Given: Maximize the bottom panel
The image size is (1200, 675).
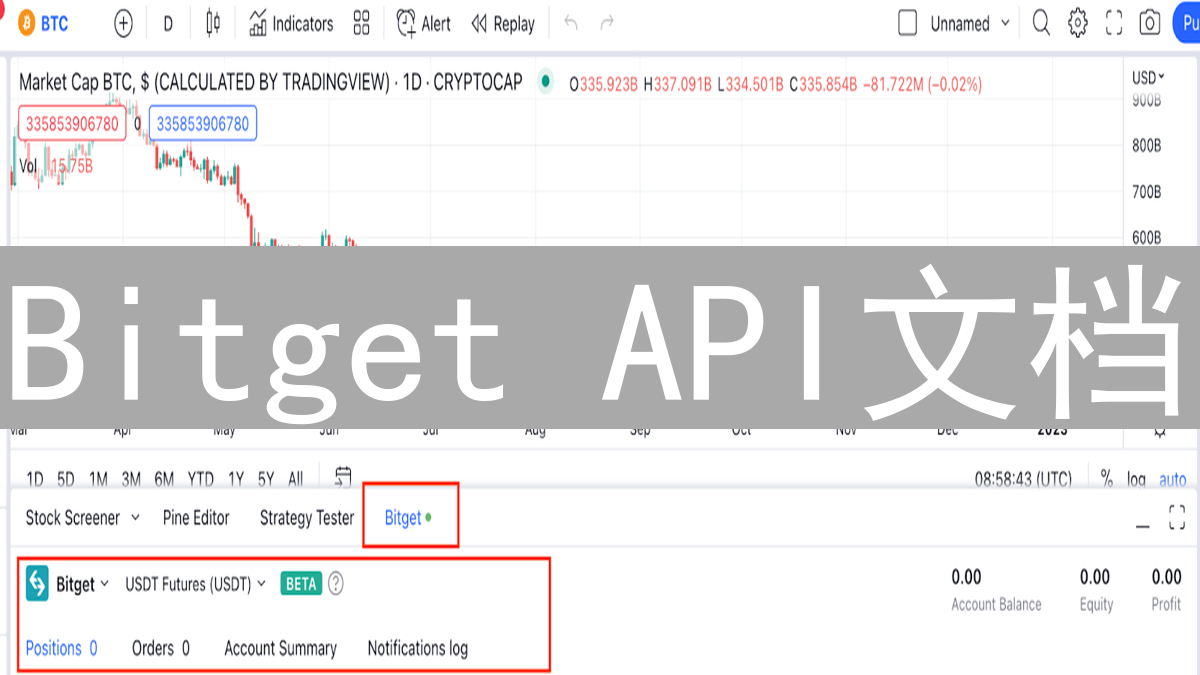Looking at the screenshot, I should coord(1177,516).
